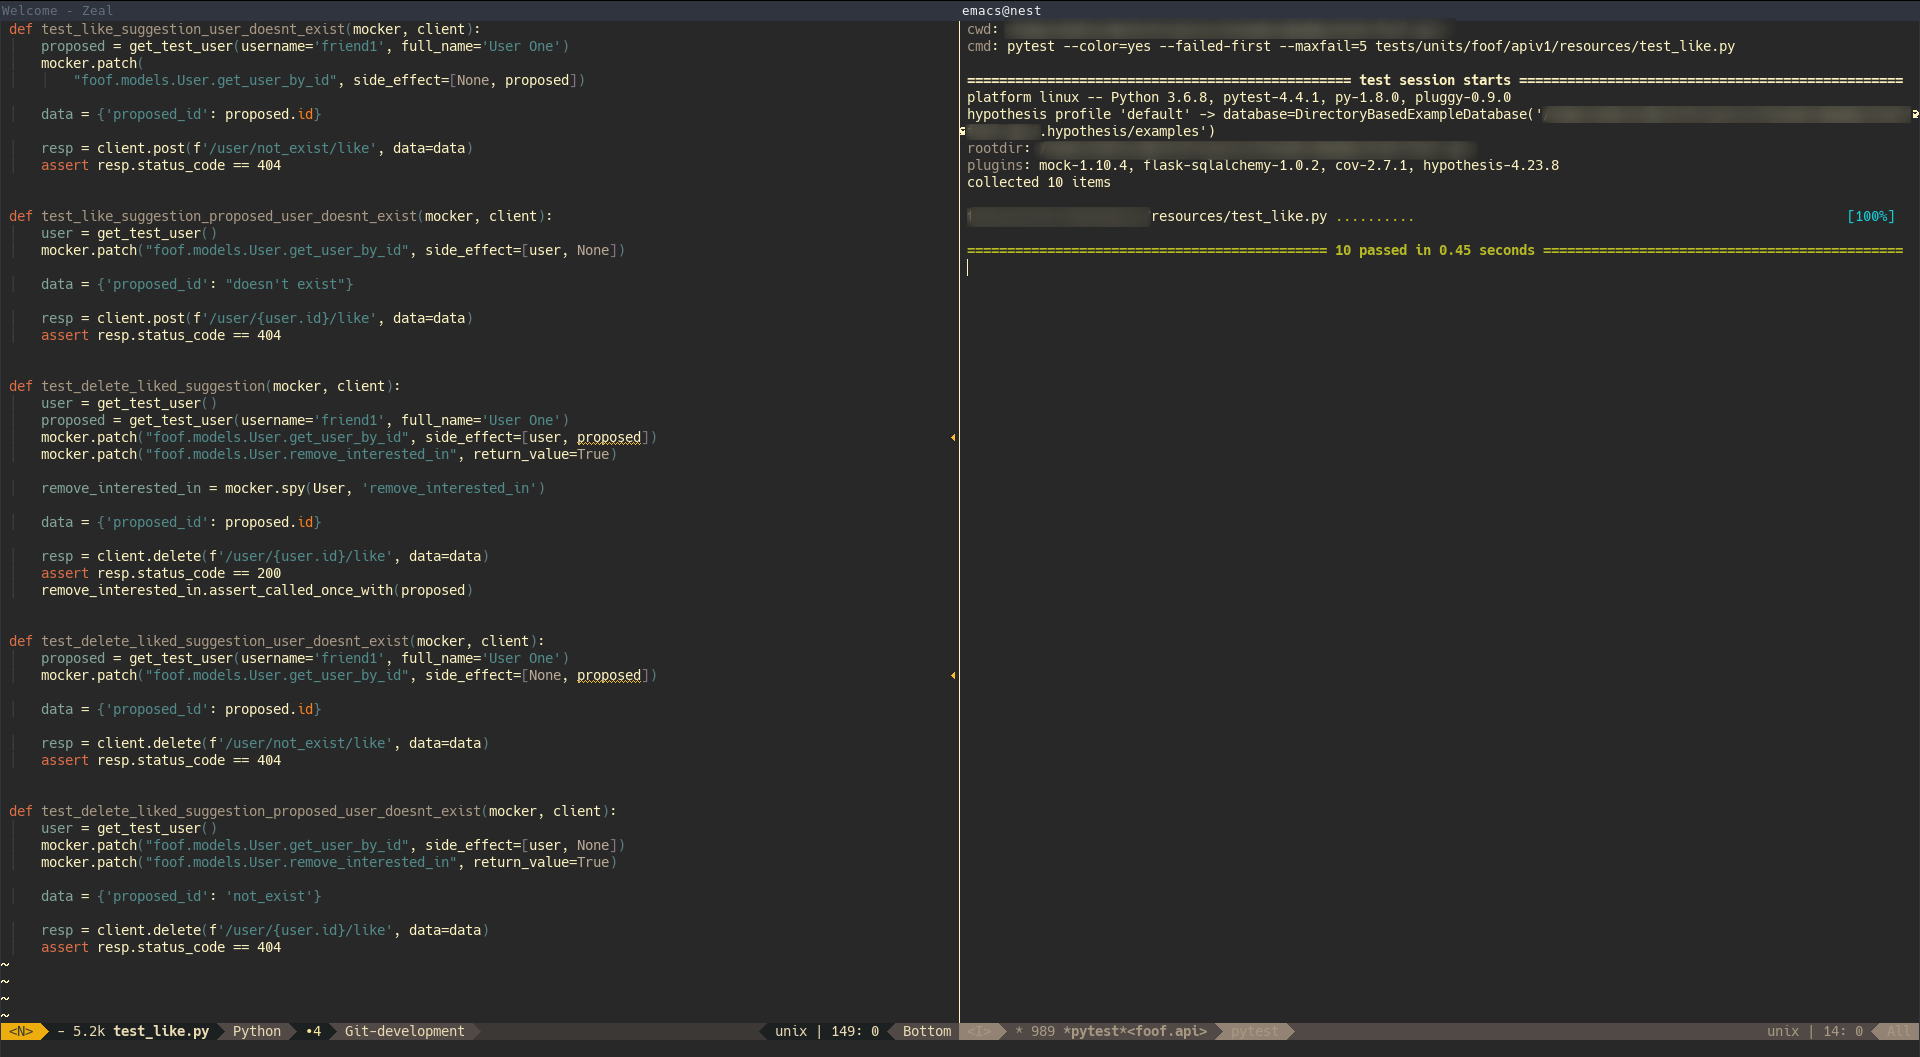Click the flycheck •4 warnings indicator
Viewport: 1920px width, 1057px height.
(313, 1031)
